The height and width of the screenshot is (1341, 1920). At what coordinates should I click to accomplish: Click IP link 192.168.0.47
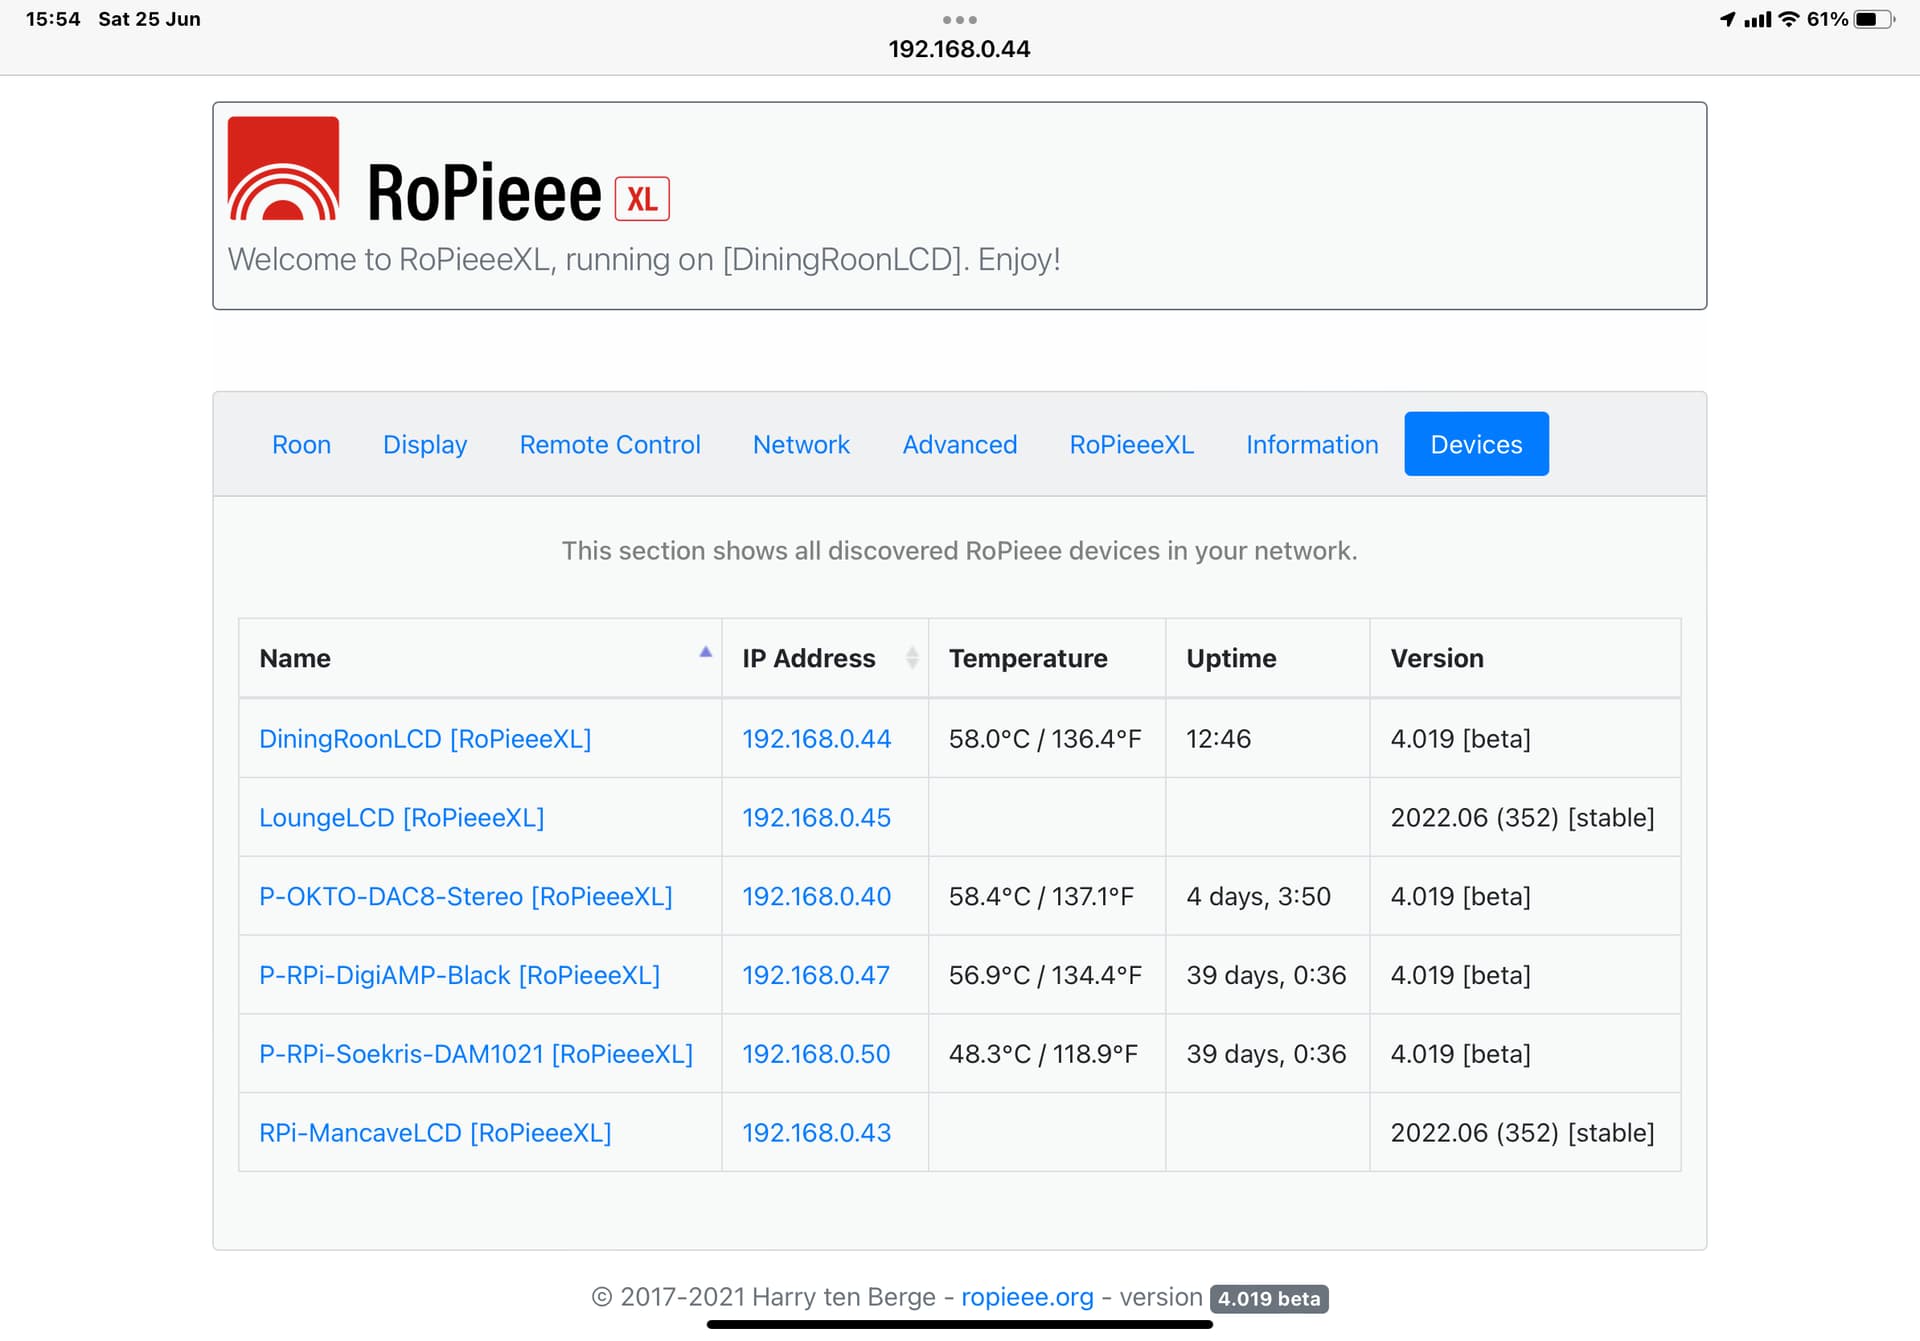point(816,975)
